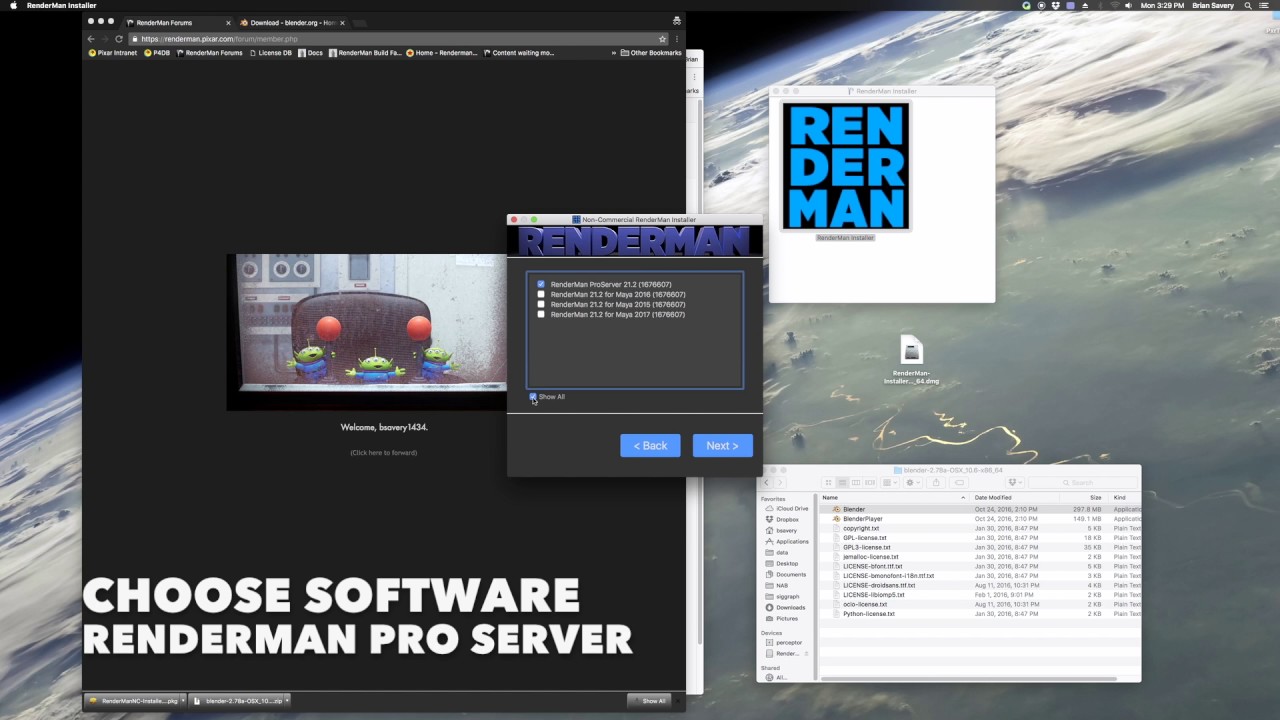Viewport: 1280px width, 720px height.
Task: Check RenderMan ProServer 21.2 checkbox
Action: pos(541,284)
